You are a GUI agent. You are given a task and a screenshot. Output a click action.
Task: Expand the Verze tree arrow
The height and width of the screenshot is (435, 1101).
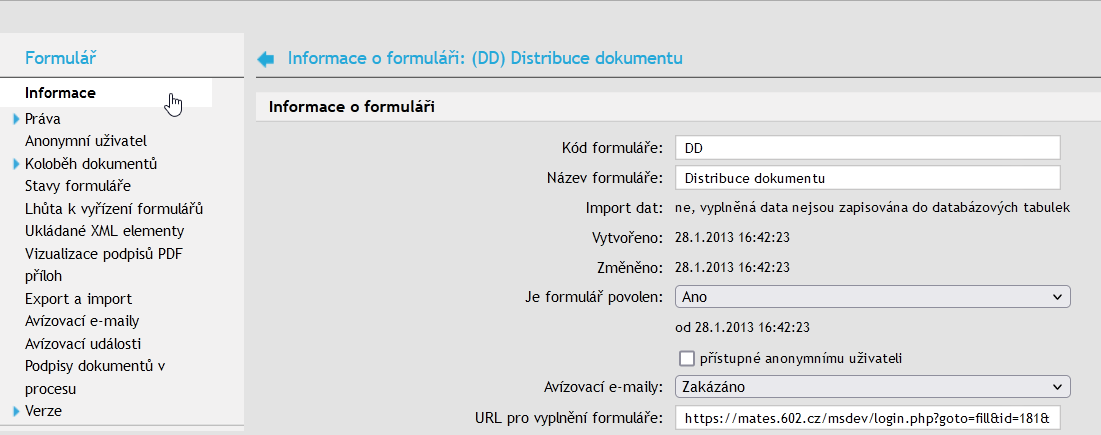pos(17,411)
